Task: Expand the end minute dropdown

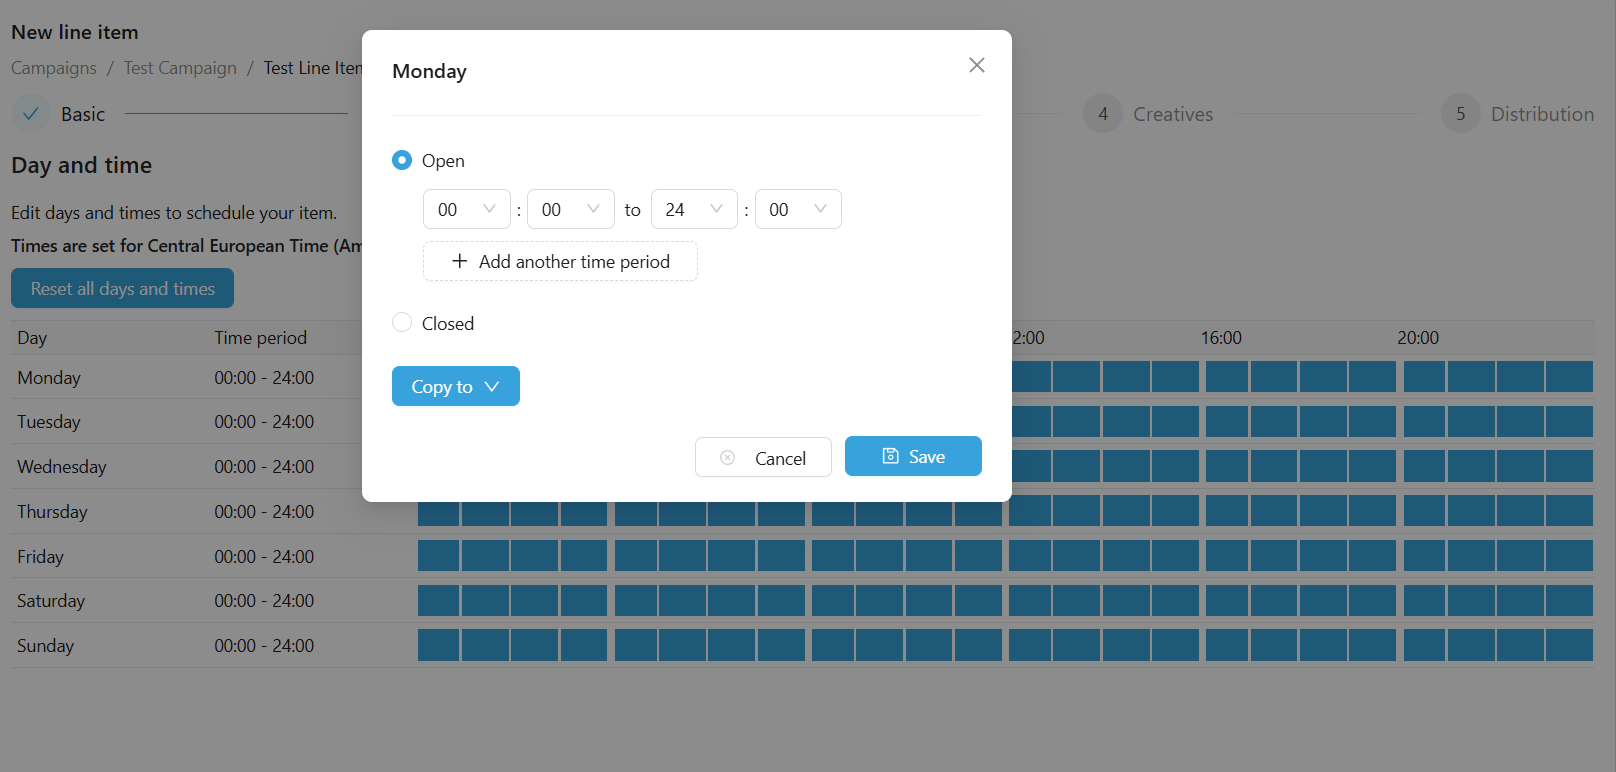Action: 798,209
